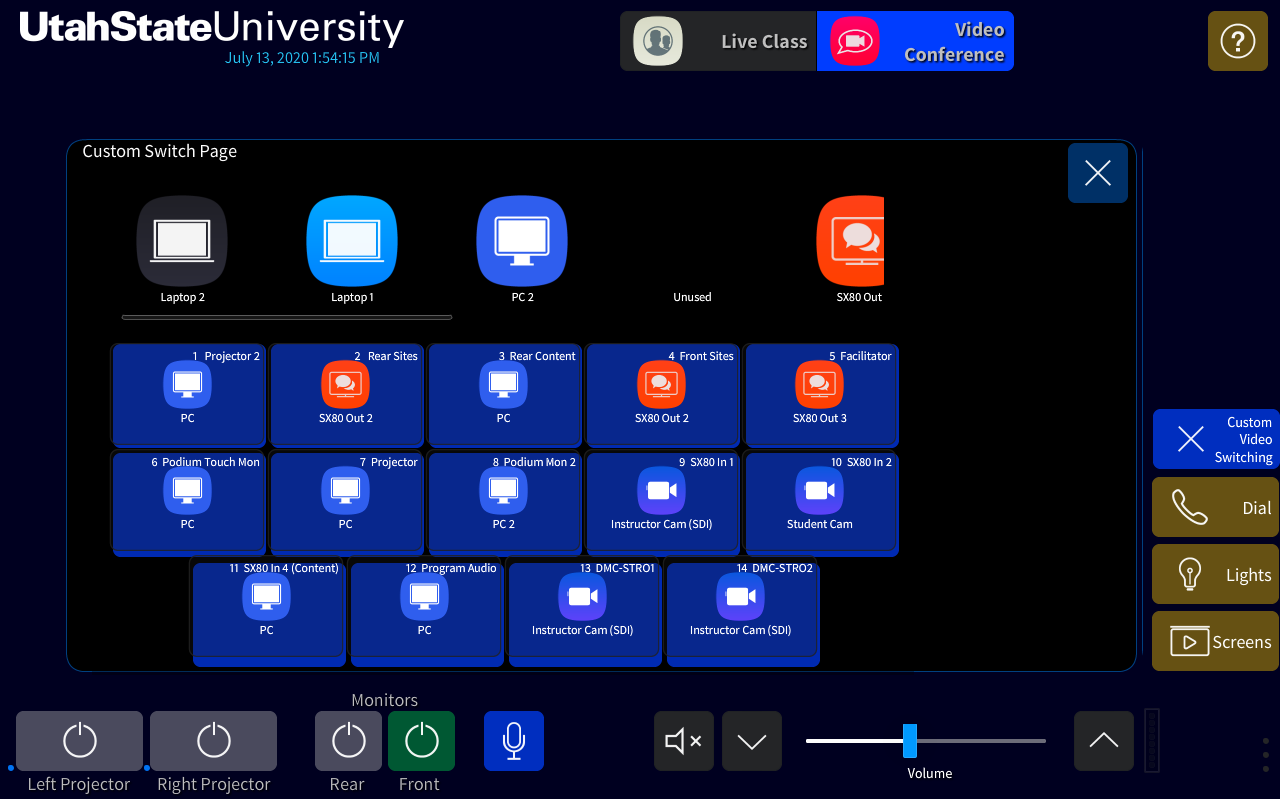Turn off the Front monitor
The height and width of the screenshot is (802, 1281).
421,741
